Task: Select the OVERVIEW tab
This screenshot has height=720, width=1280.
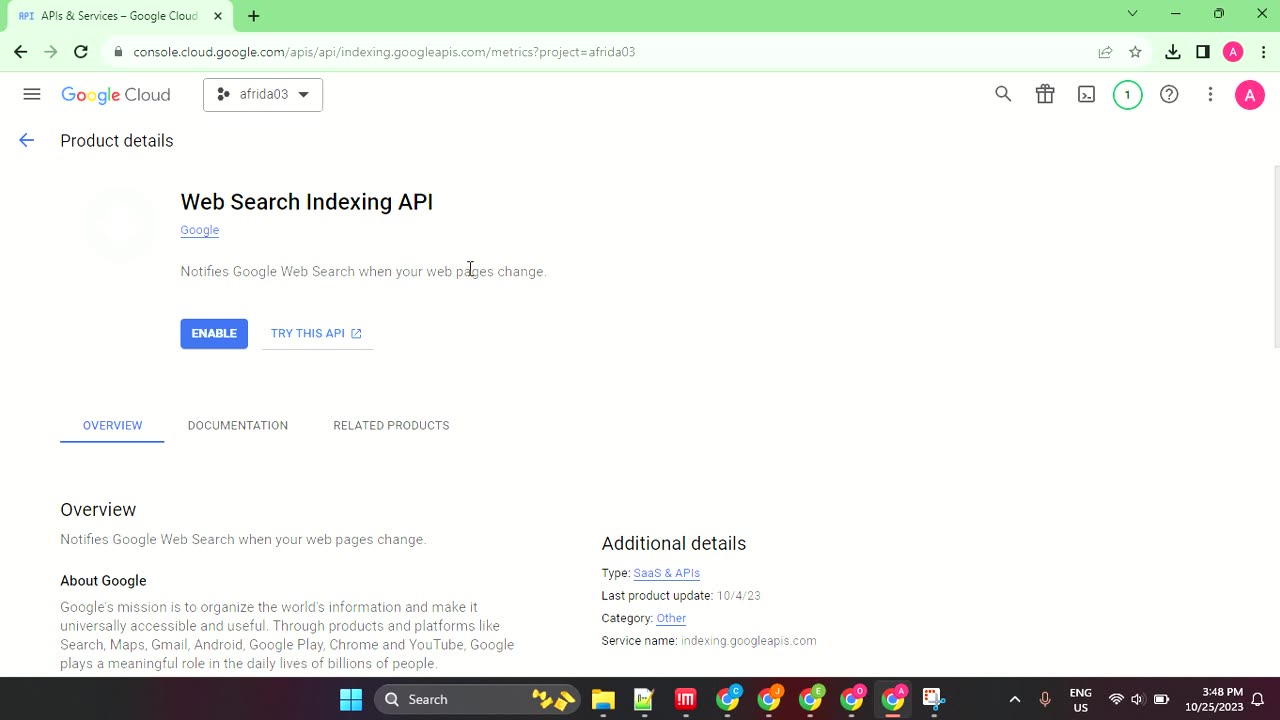Action: point(112,425)
